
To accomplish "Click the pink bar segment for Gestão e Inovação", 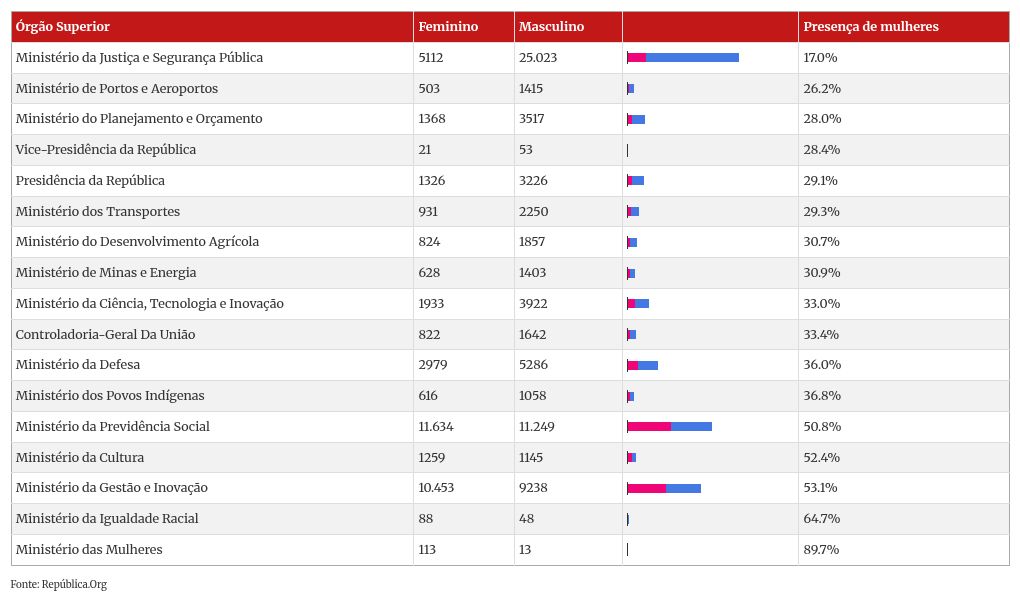I will click(x=647, y=488).
